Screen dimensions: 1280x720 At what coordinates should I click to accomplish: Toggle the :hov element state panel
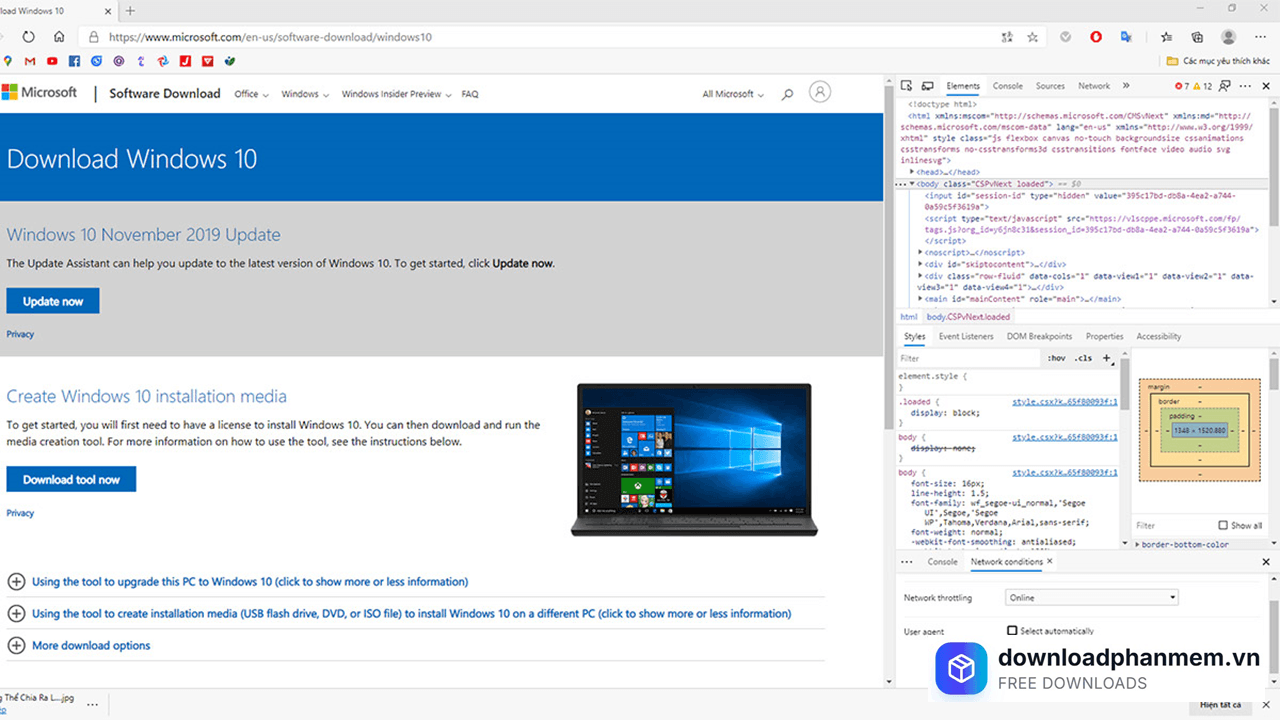(x=1056, y=358)
